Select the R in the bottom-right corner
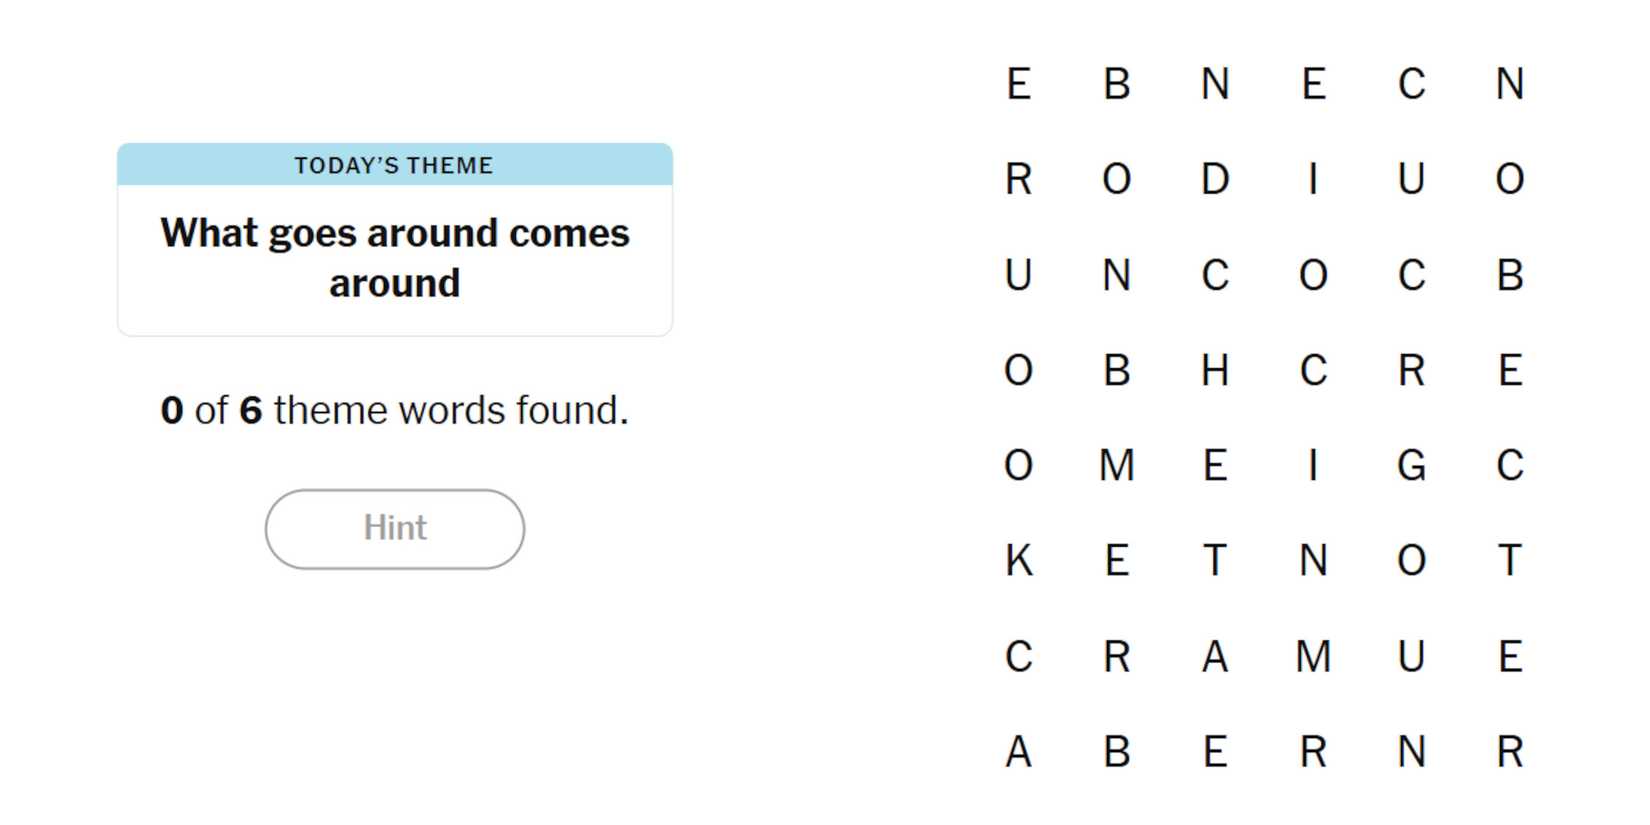This screenshot has width=1650, height=825. click(1509, 752)
